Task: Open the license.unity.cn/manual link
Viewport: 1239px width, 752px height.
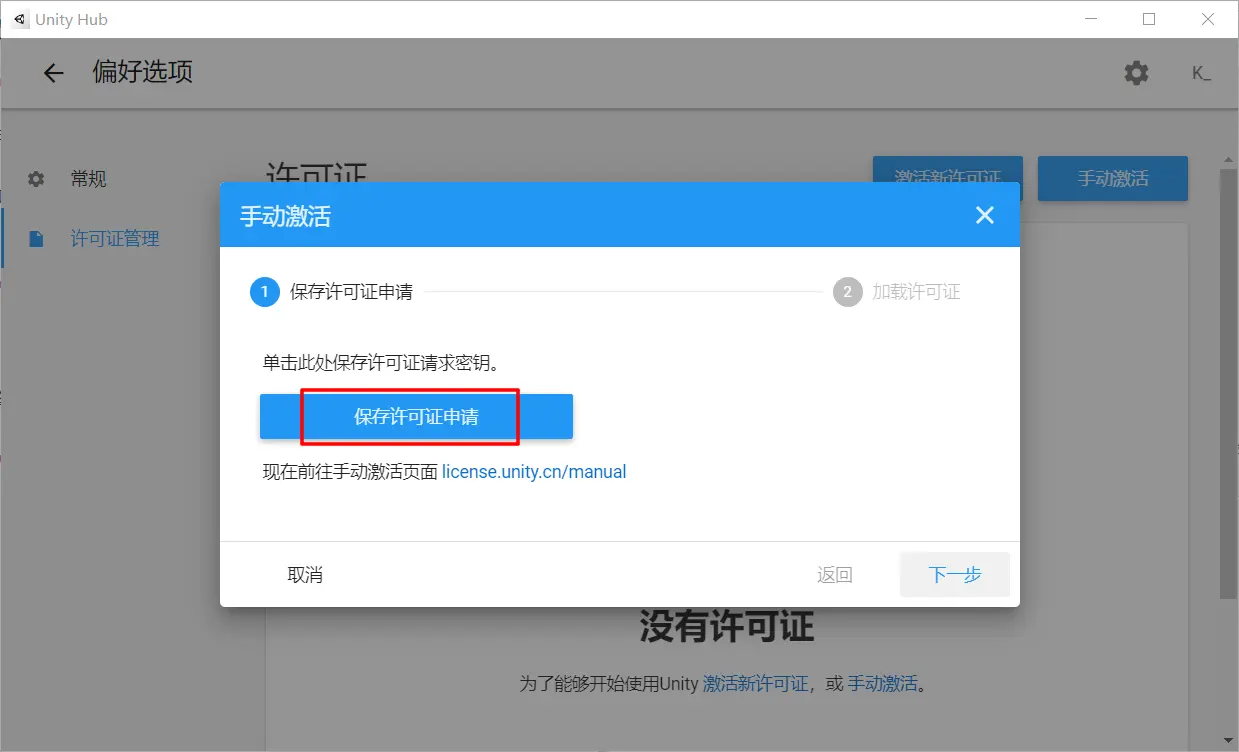Action: point(534,472)
